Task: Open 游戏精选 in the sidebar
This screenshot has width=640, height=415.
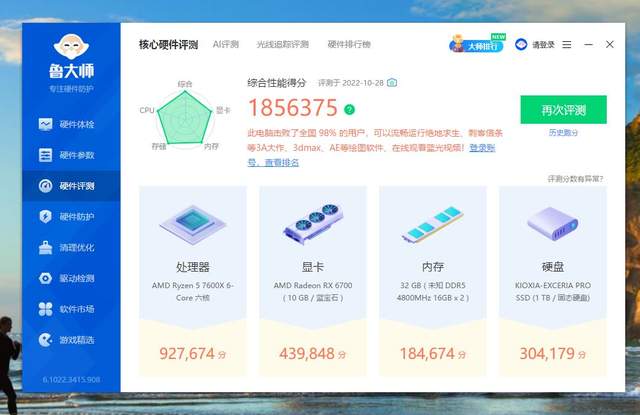Action: [x=71, y=340]
